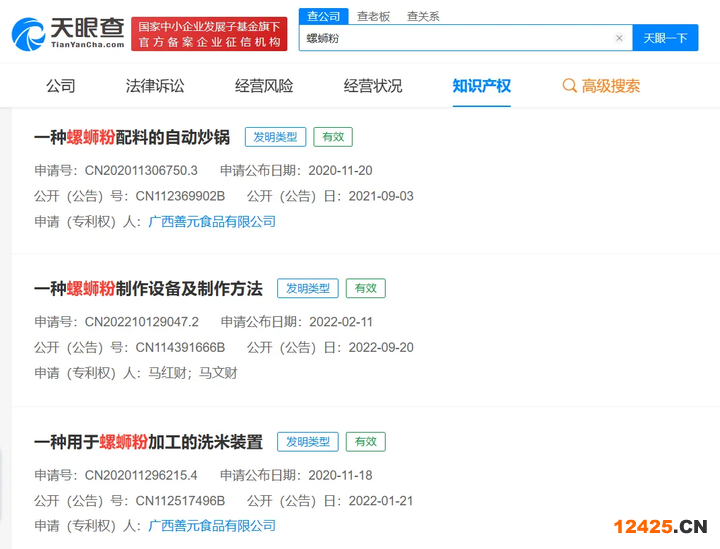Open the 公司 results tab

coord(61,86)
